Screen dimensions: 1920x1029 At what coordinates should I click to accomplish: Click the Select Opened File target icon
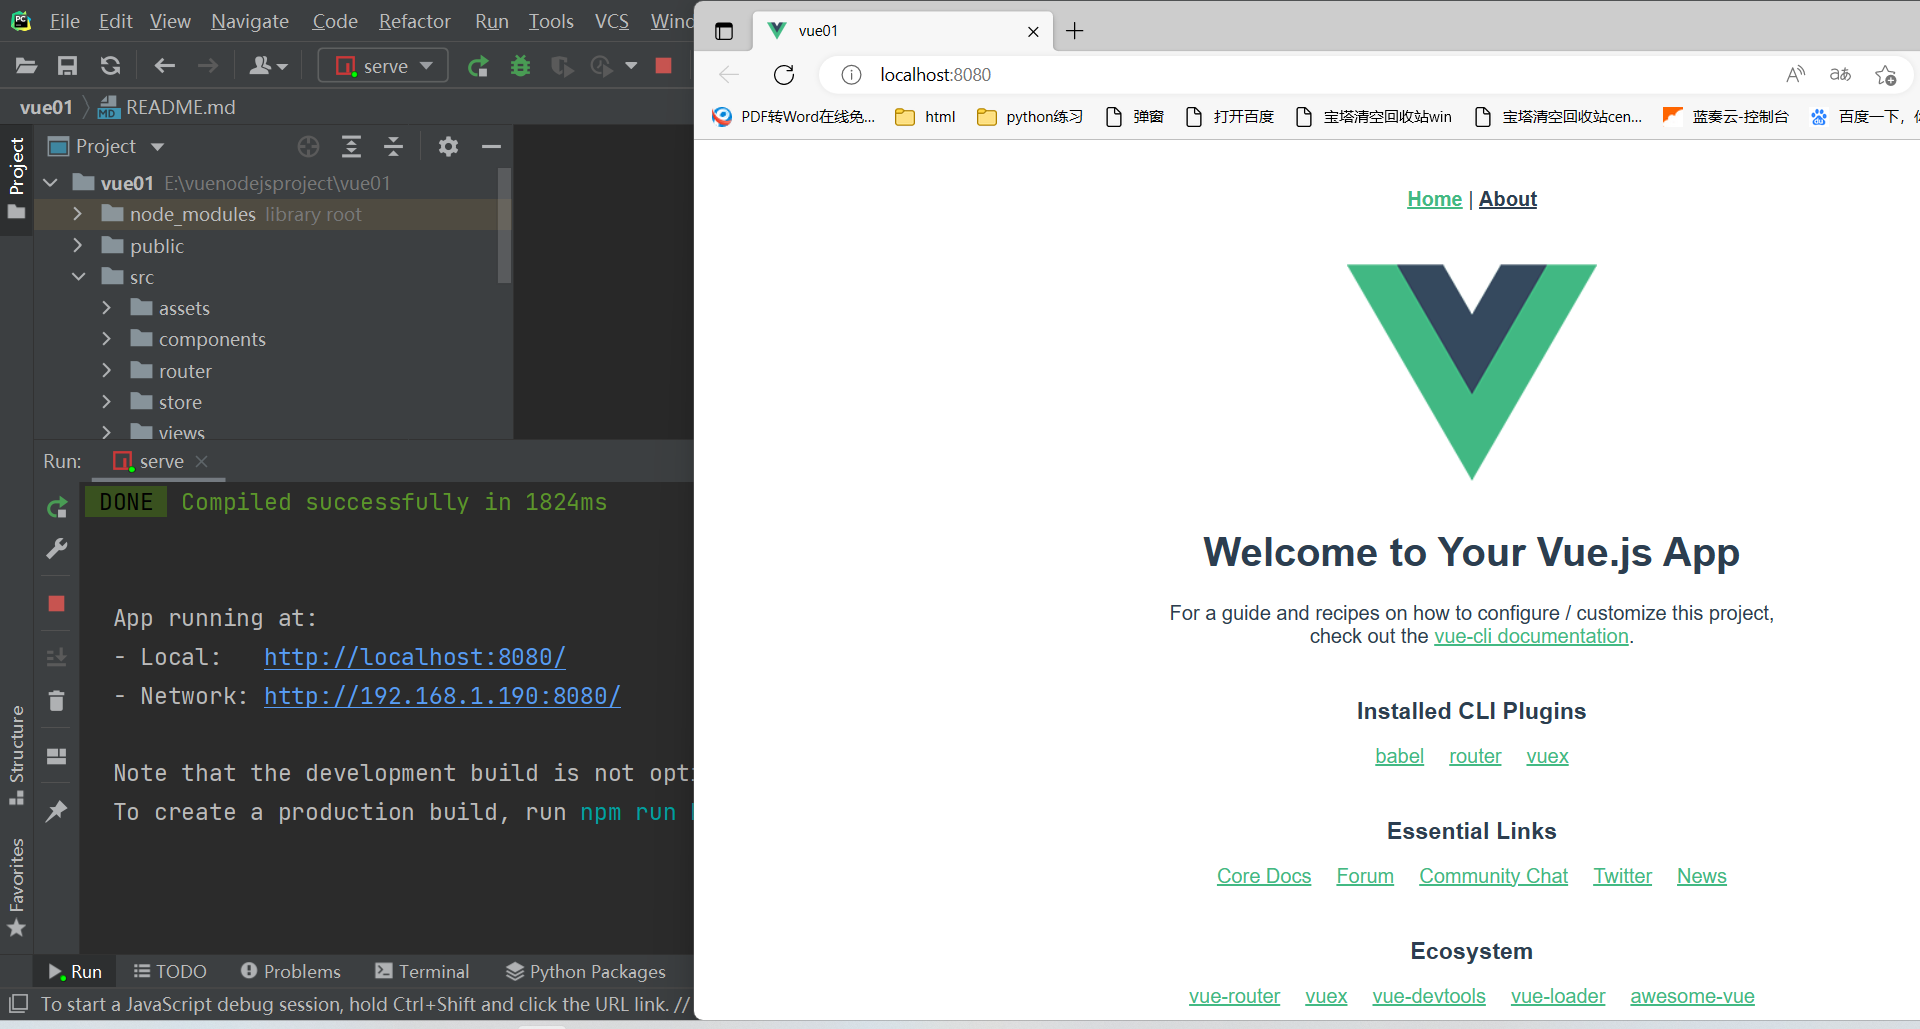308,147
